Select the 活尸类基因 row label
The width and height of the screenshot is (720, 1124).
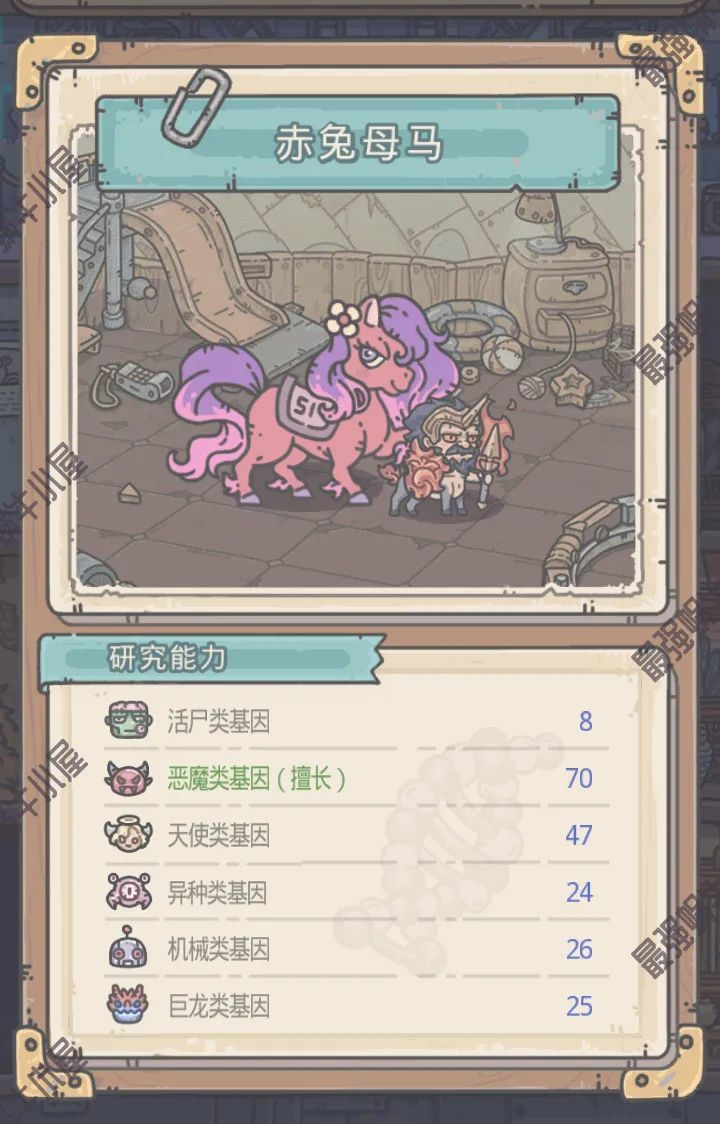pyautogui.click(x=219, y=721)
